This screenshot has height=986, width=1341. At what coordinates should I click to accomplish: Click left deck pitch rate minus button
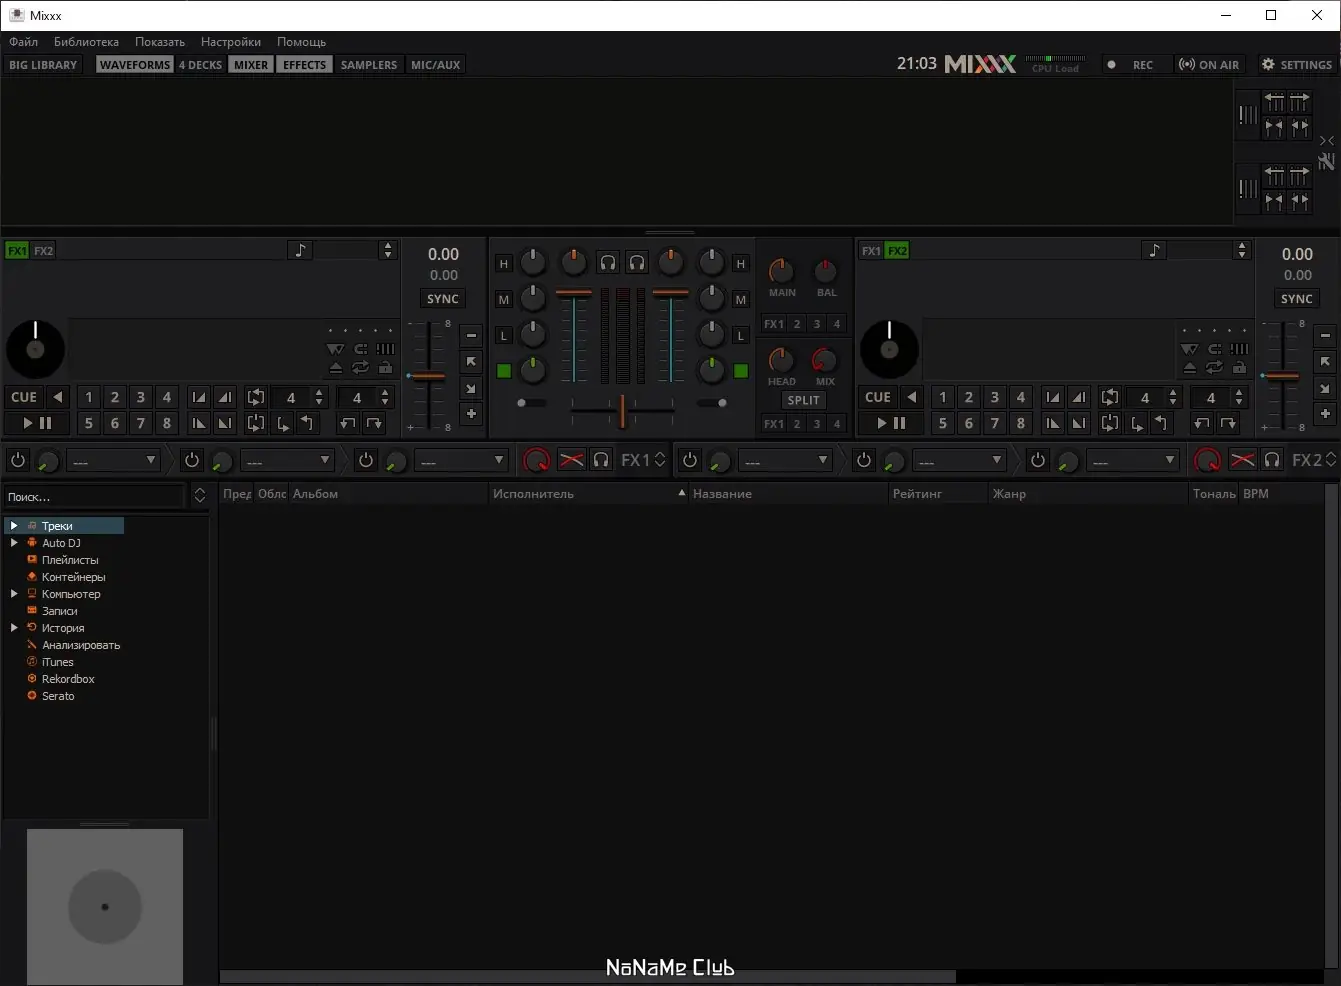472,336
